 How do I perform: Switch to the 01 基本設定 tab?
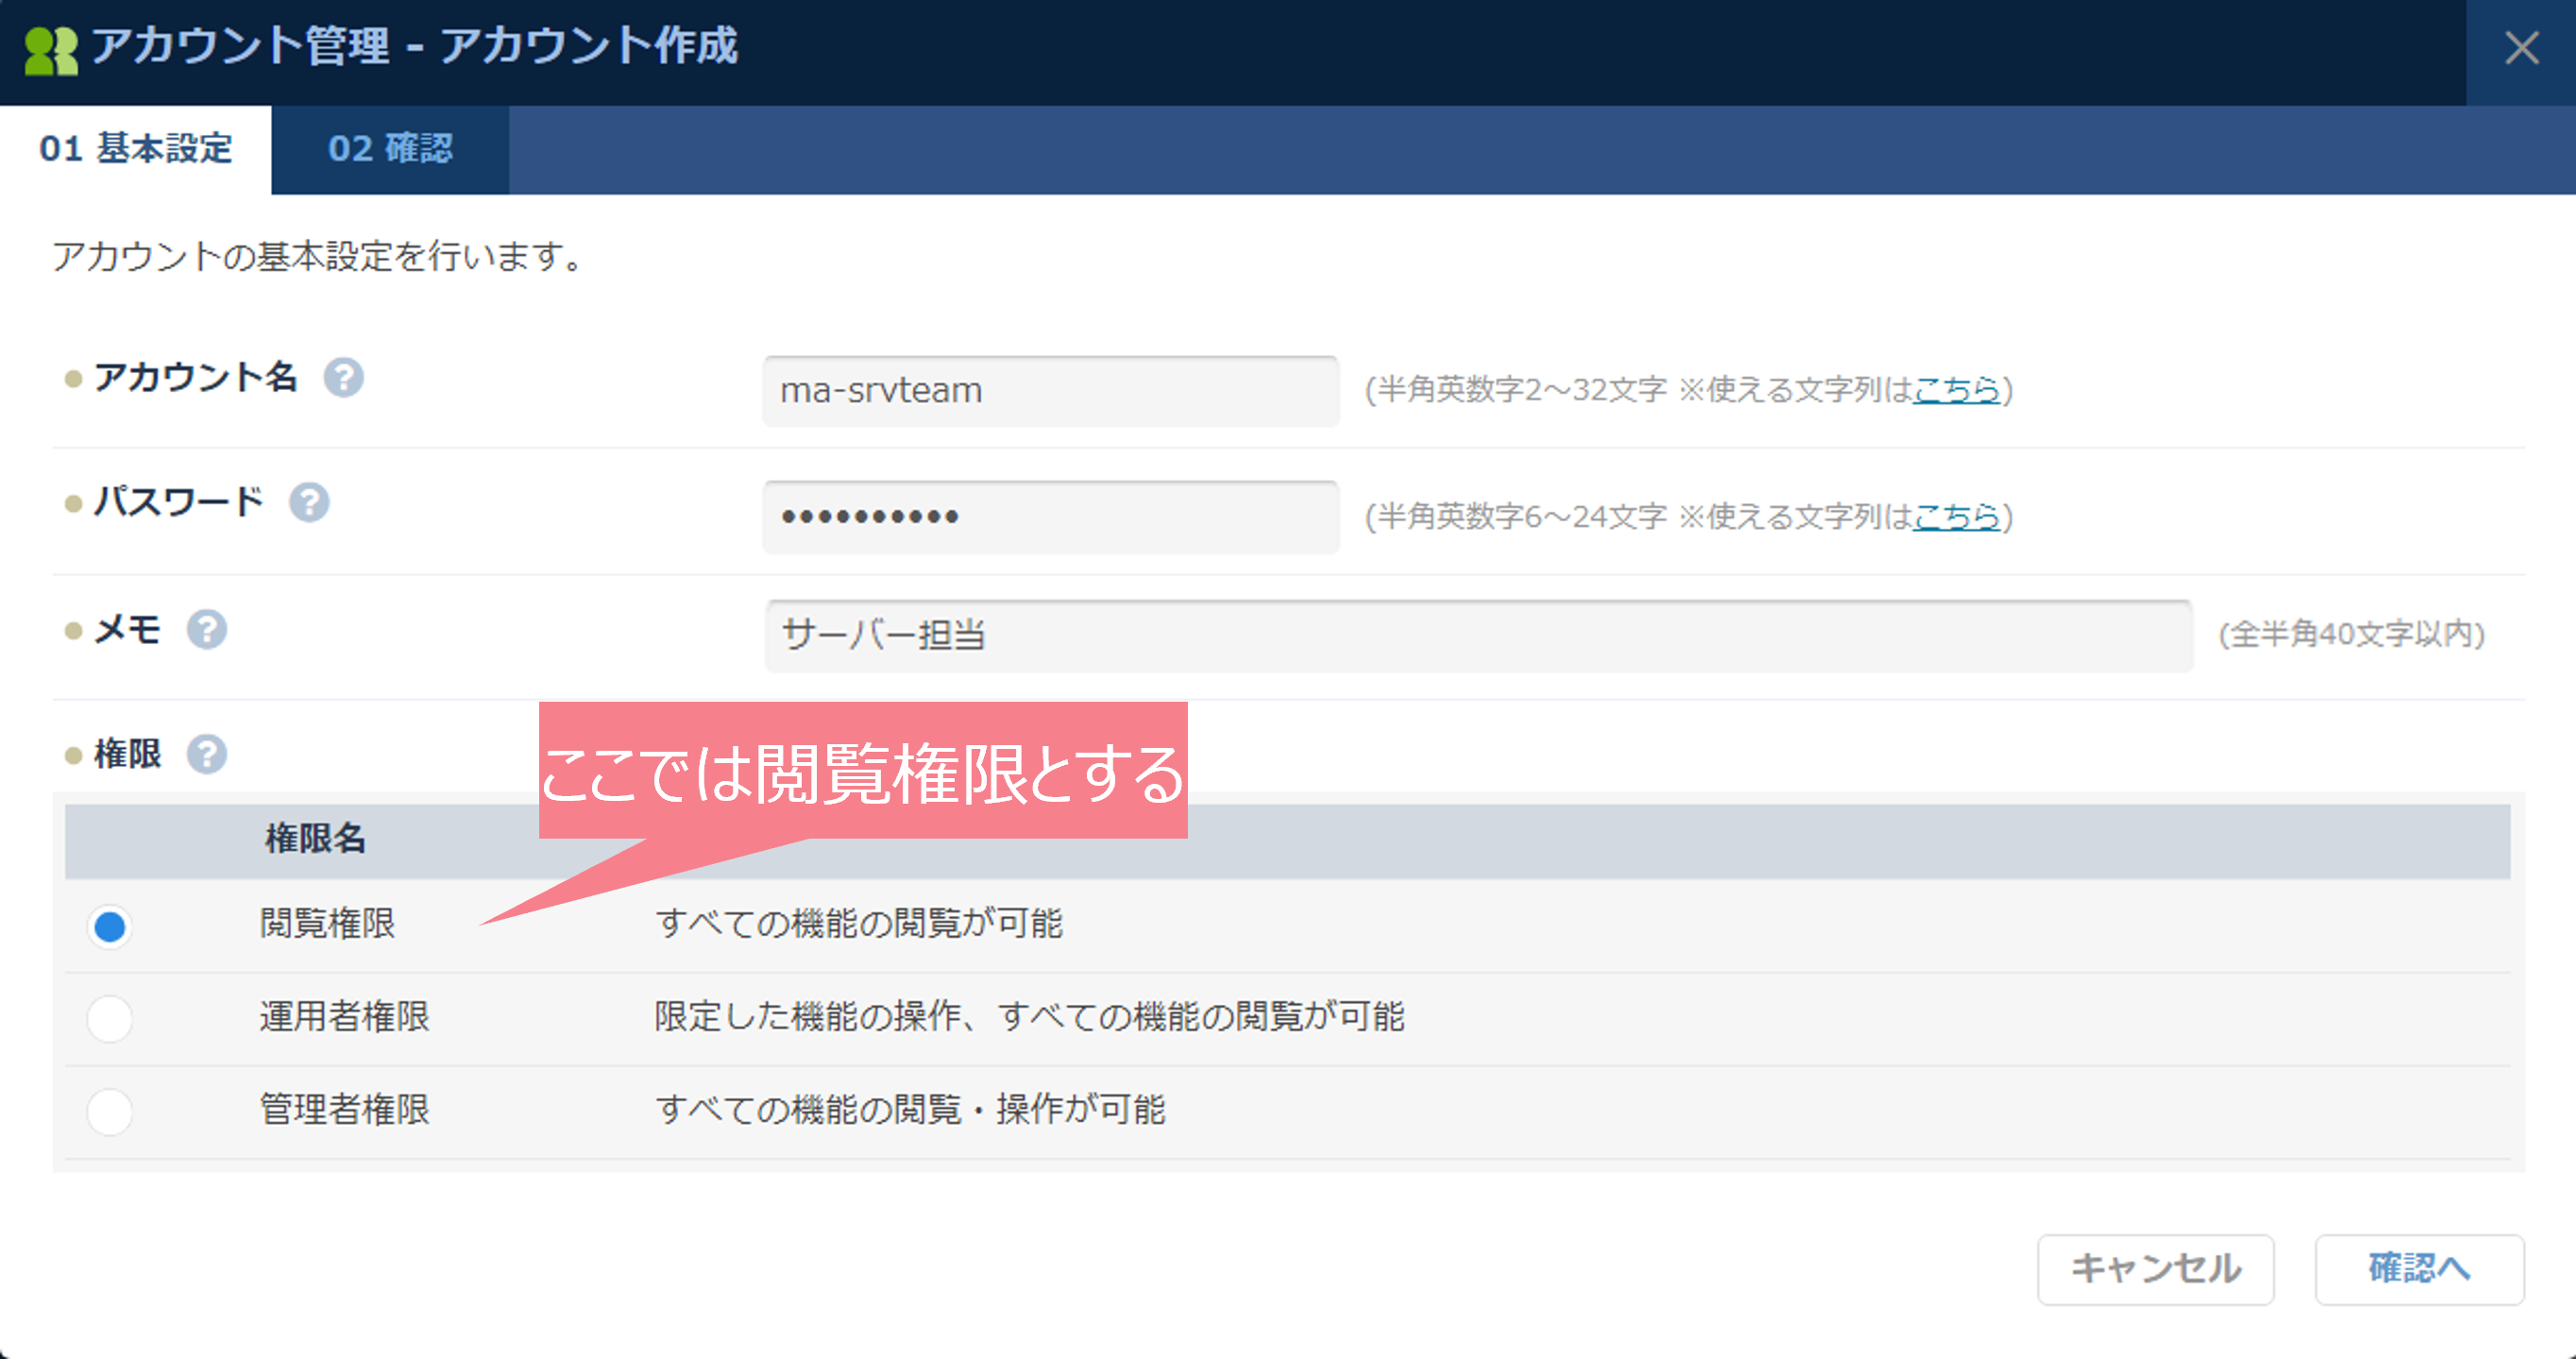click(135, 149)
